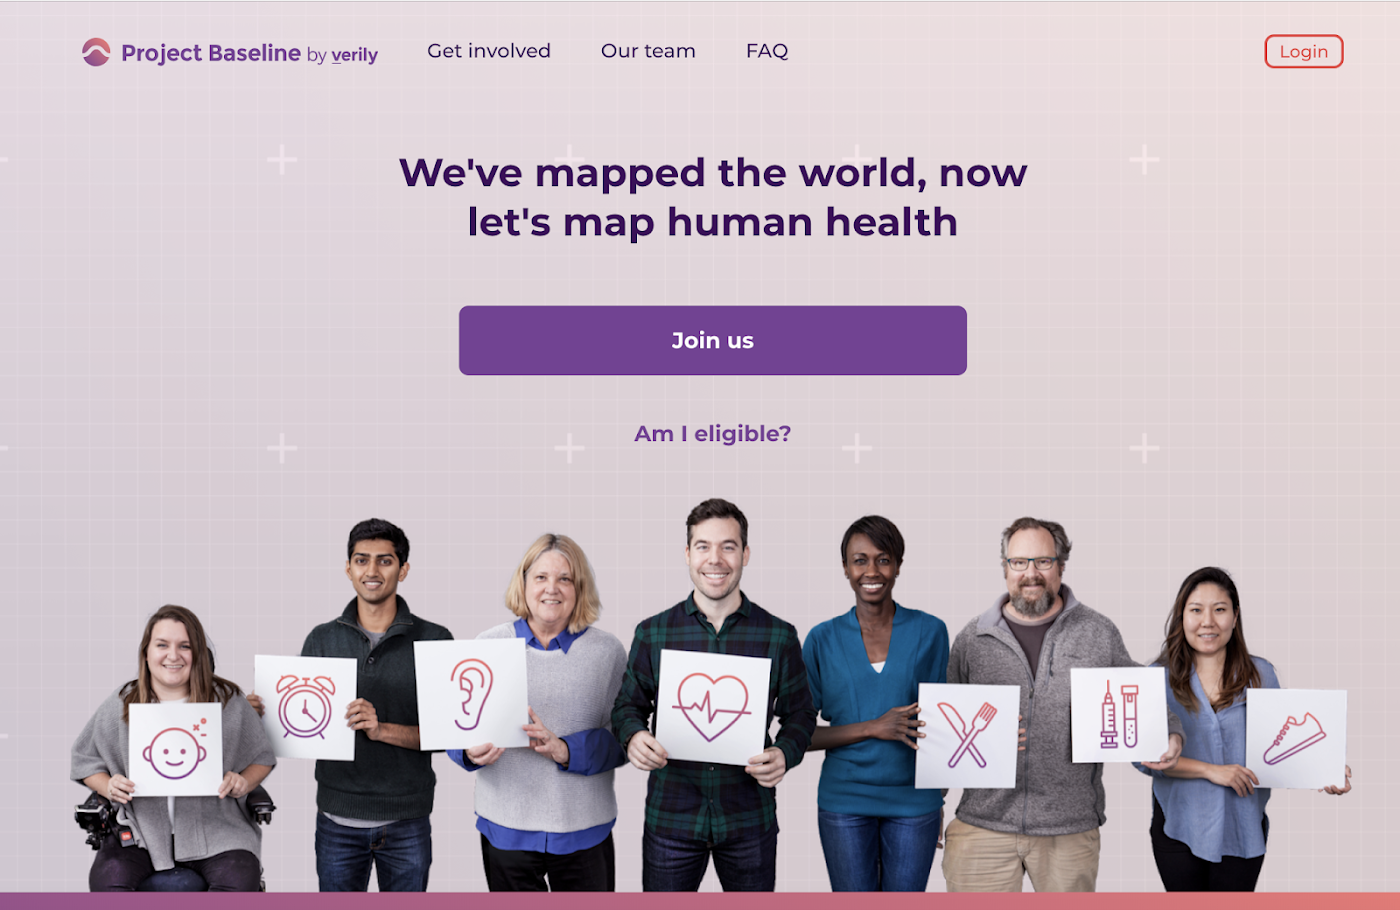Click the alarm clock icon card
Screen dimensions: 1400x910
point(305,707)
